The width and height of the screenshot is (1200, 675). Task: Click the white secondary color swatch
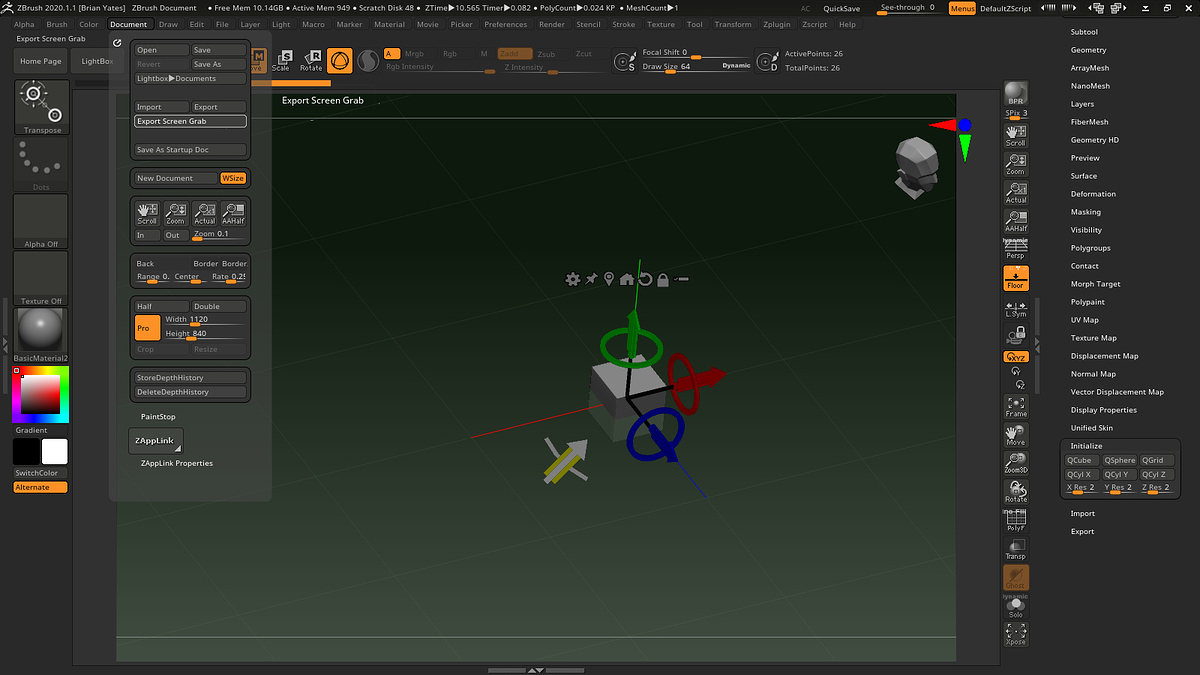tap(55, 452)
